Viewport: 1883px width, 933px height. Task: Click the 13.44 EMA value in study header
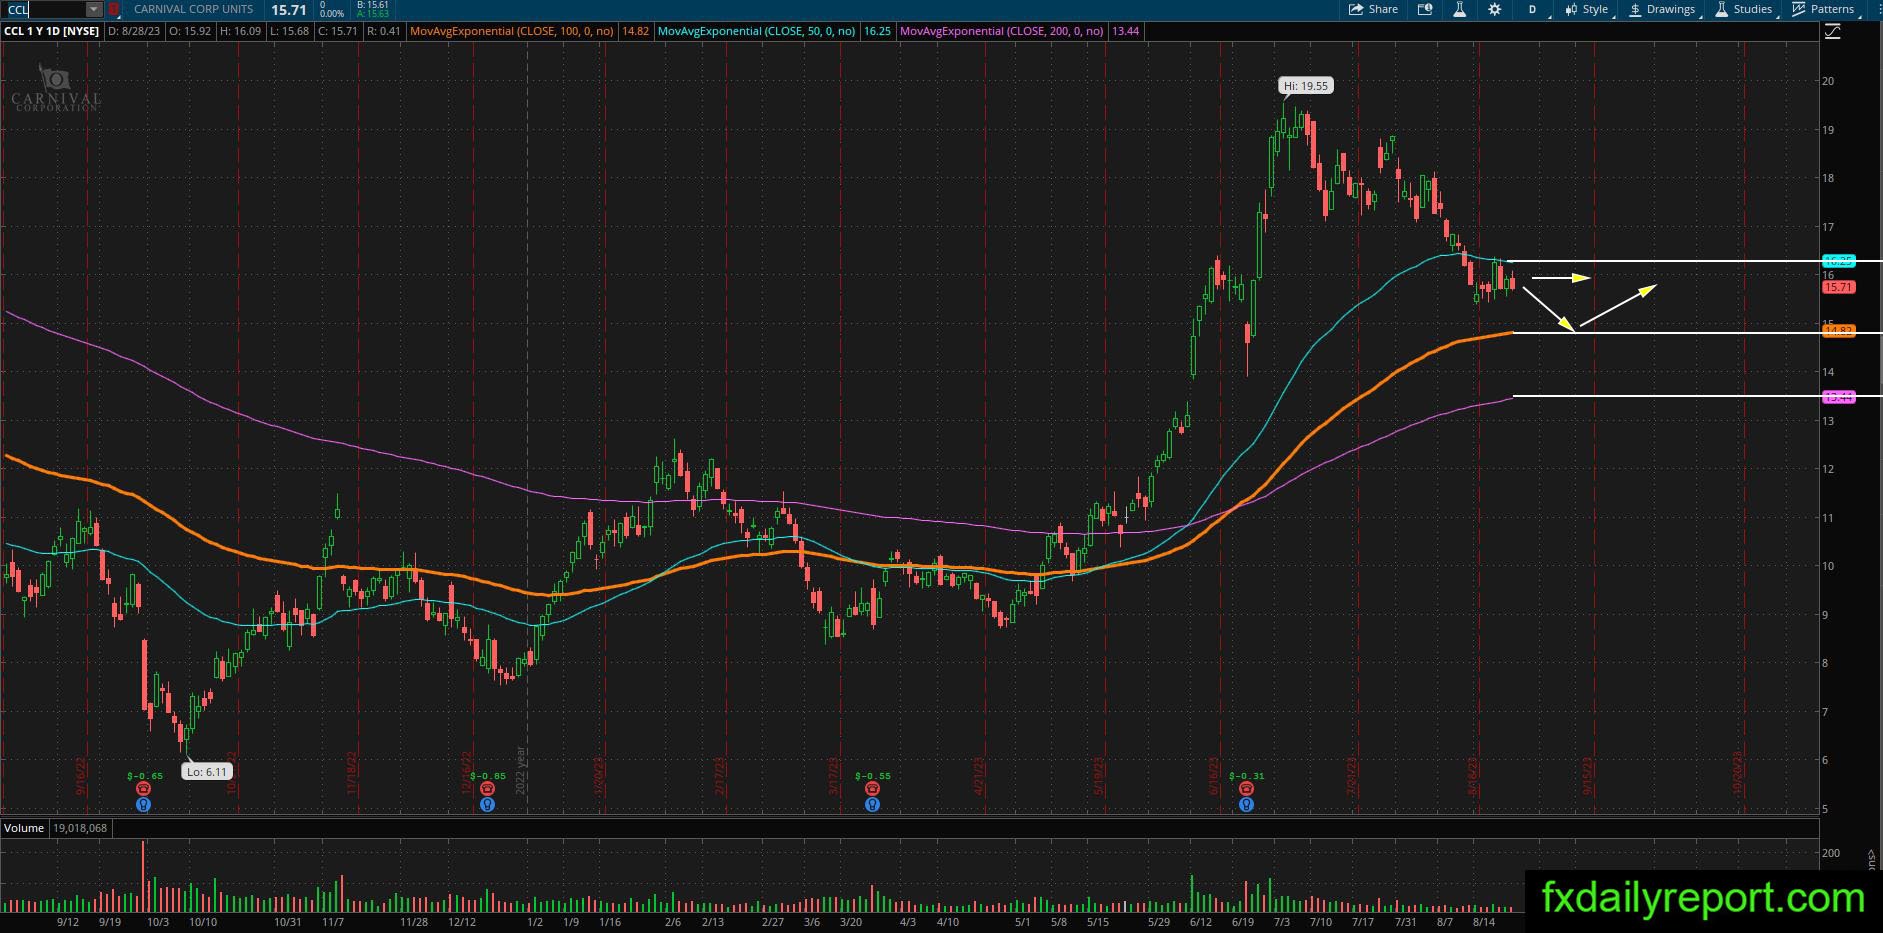[x=1125, y=31]
